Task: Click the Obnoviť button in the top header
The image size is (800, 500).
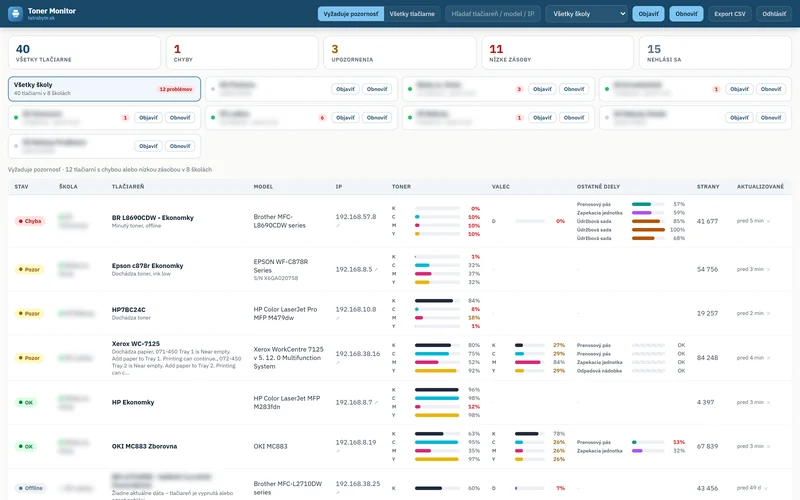Action: pos(686,14)
